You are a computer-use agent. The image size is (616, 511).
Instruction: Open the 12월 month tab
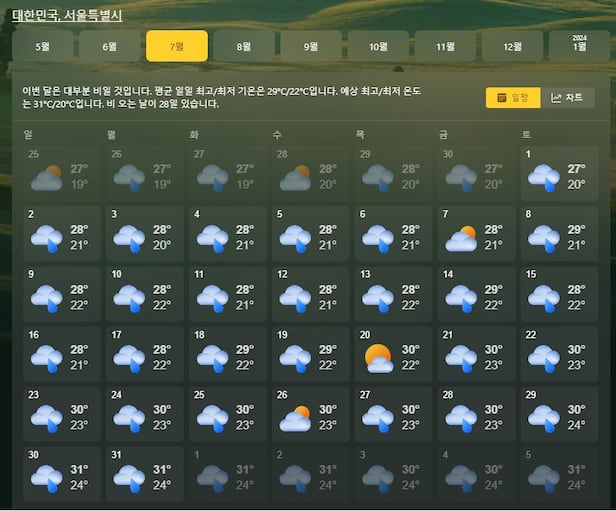pyautogui.click(x=512, y=46)
